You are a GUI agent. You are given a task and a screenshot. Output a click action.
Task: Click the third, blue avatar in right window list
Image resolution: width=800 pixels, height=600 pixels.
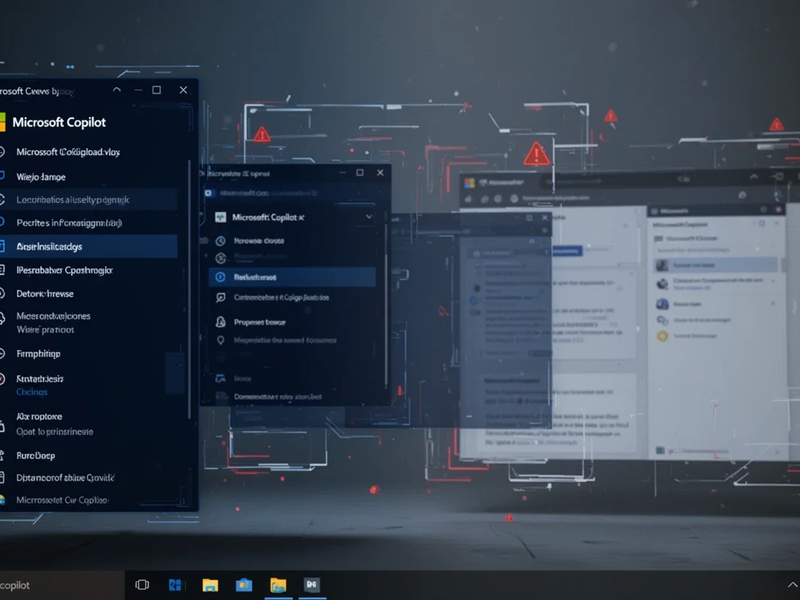[x=662, y=304]
